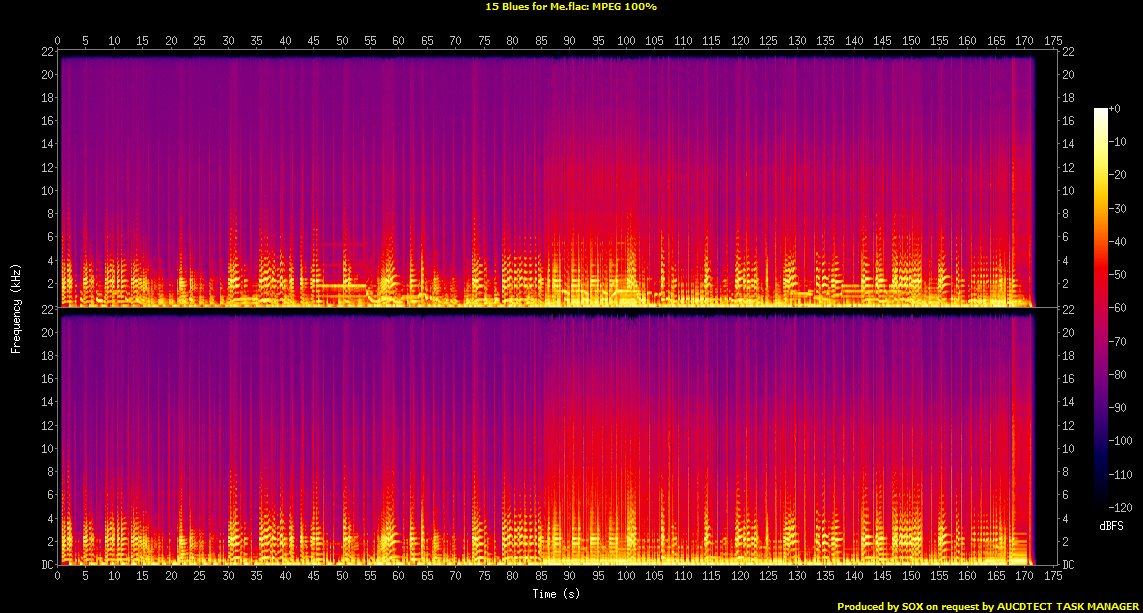Click the 100 second mark on top time axis
The width and height of the screenshot is (1143, 613).
pos(626,41)
